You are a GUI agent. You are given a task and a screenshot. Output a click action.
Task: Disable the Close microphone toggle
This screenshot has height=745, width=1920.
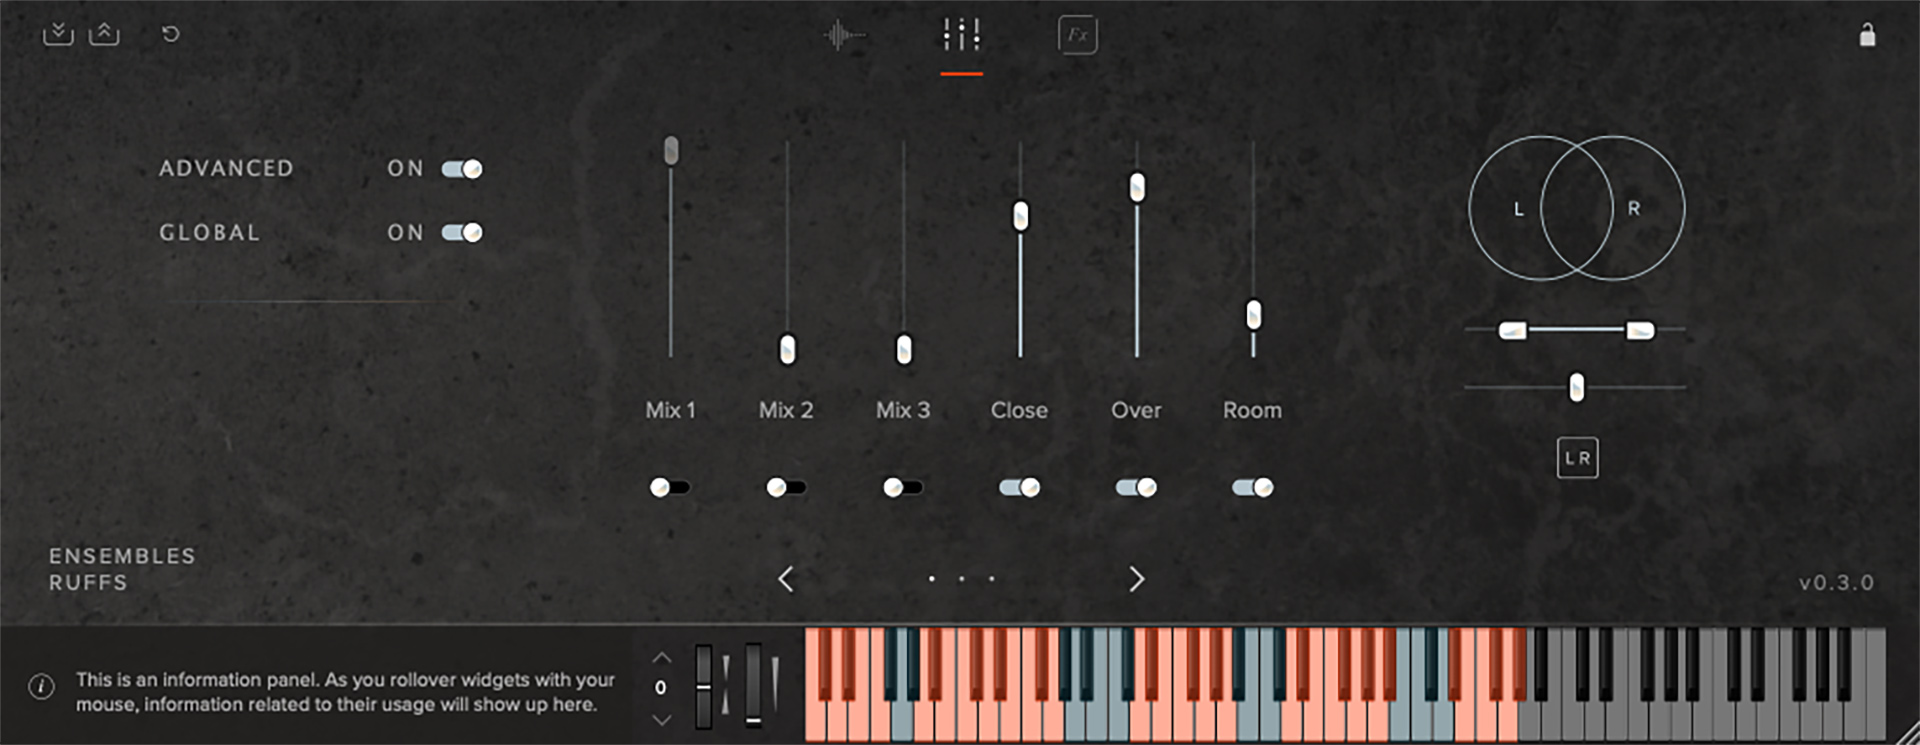1019,488
